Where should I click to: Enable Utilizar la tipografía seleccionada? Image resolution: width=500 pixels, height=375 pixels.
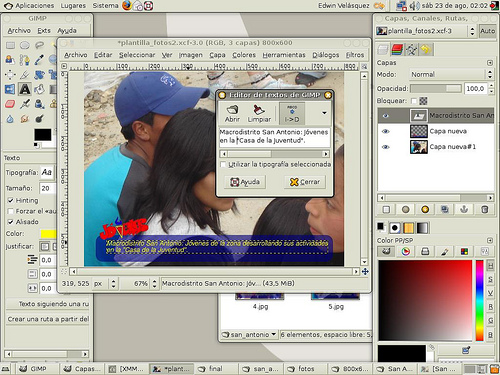223,164
